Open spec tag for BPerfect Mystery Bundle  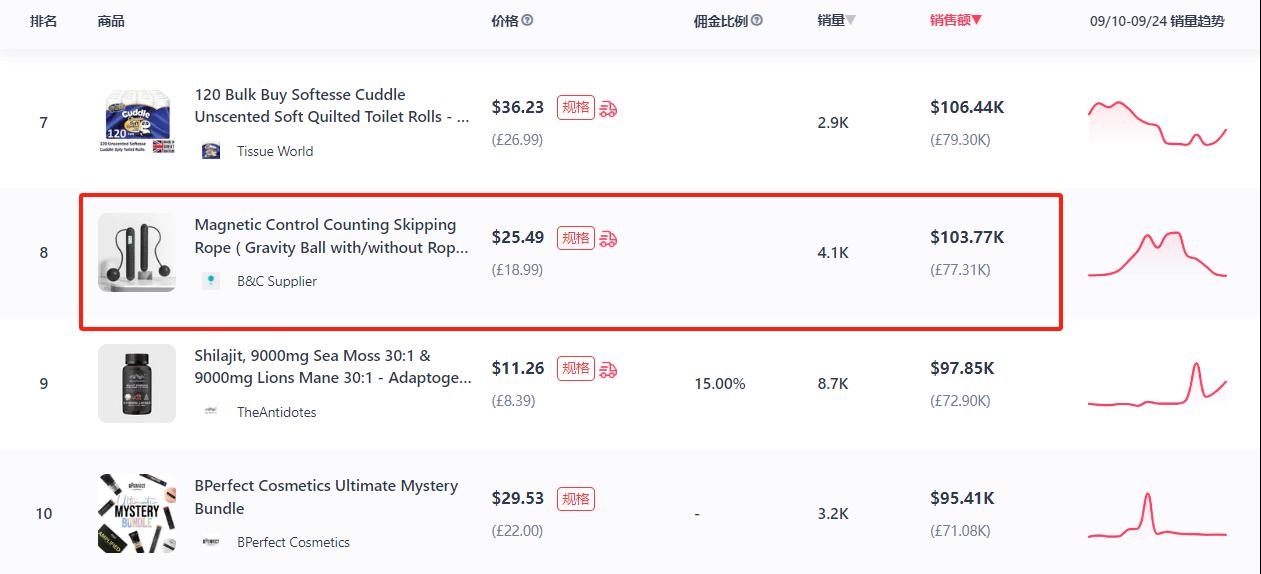[x=576, y=499]
